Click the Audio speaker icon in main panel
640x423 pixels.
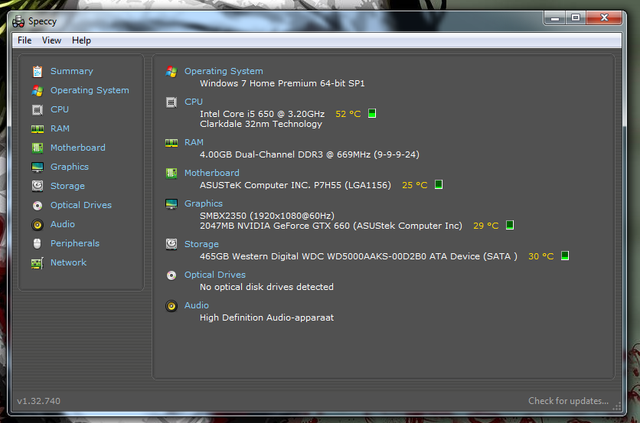pos(171,306)
